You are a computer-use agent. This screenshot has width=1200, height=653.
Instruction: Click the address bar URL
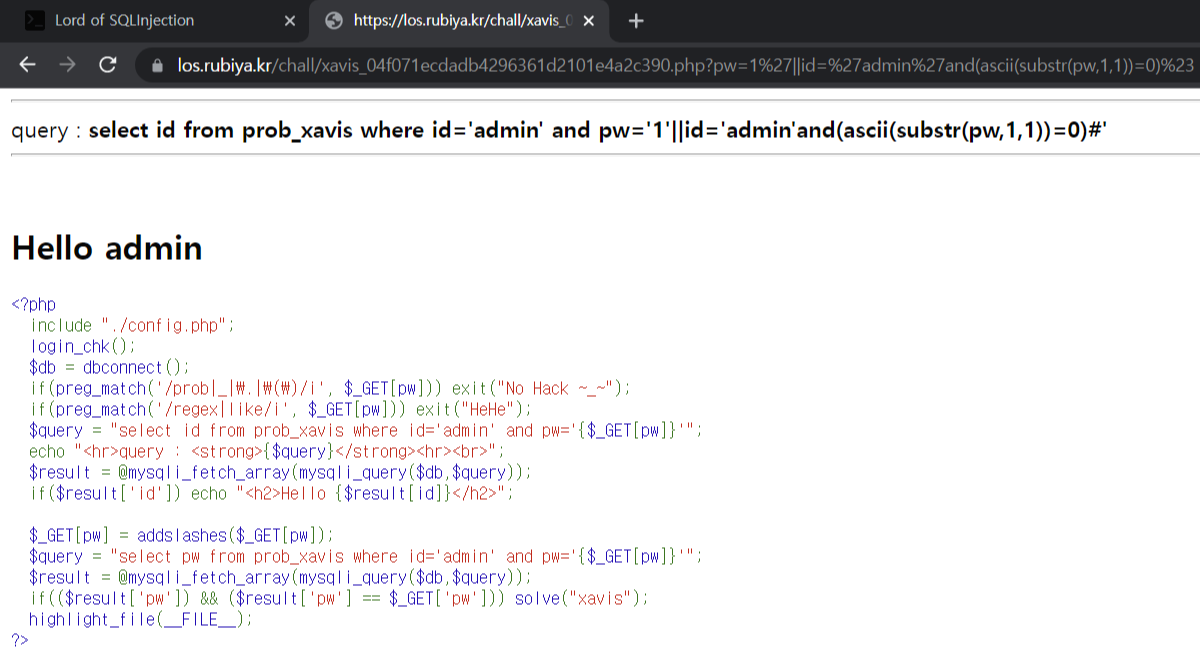(x=686, y=66)
